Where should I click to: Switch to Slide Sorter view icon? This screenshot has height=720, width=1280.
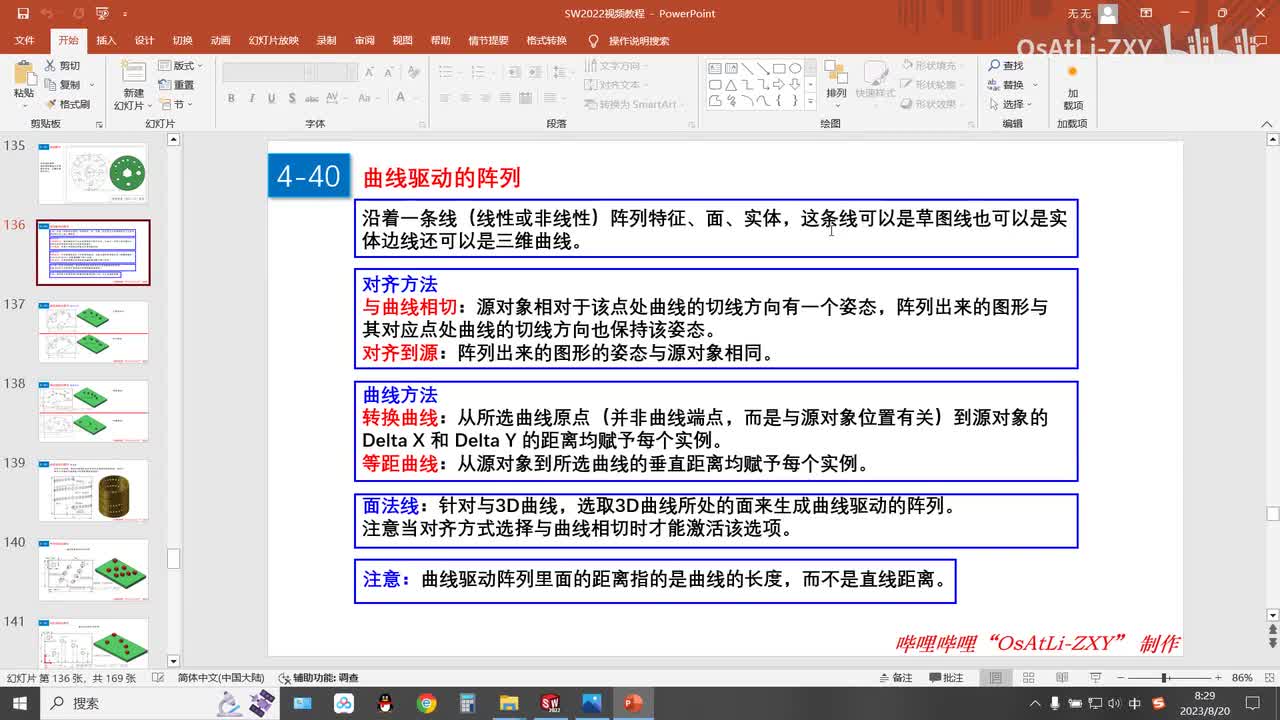[1027, 678]
